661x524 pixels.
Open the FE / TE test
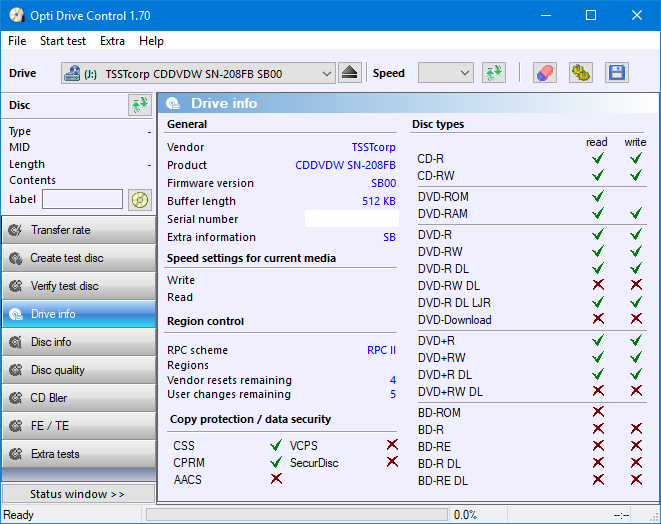[79, 426]
